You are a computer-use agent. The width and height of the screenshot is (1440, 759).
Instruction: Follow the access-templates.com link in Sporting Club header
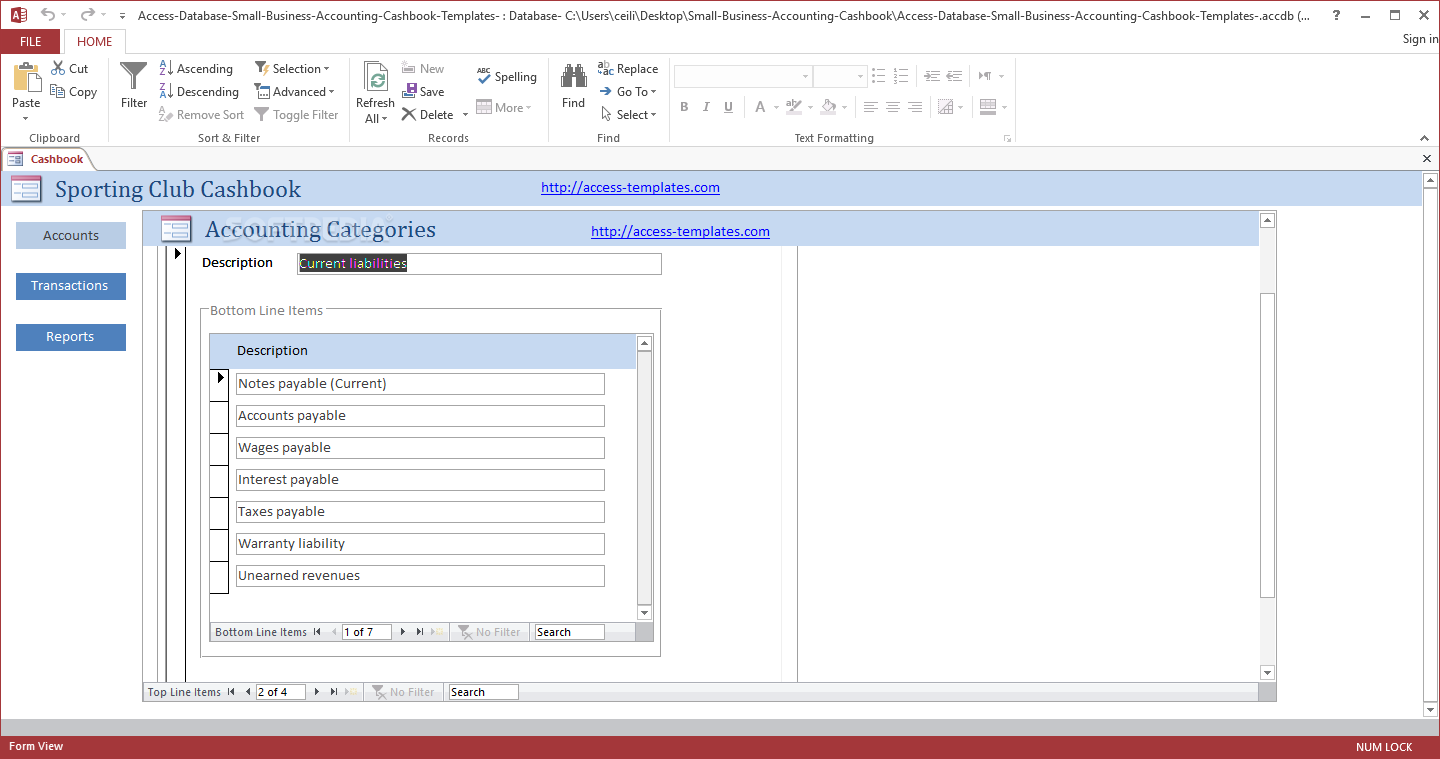pos(630,188)
